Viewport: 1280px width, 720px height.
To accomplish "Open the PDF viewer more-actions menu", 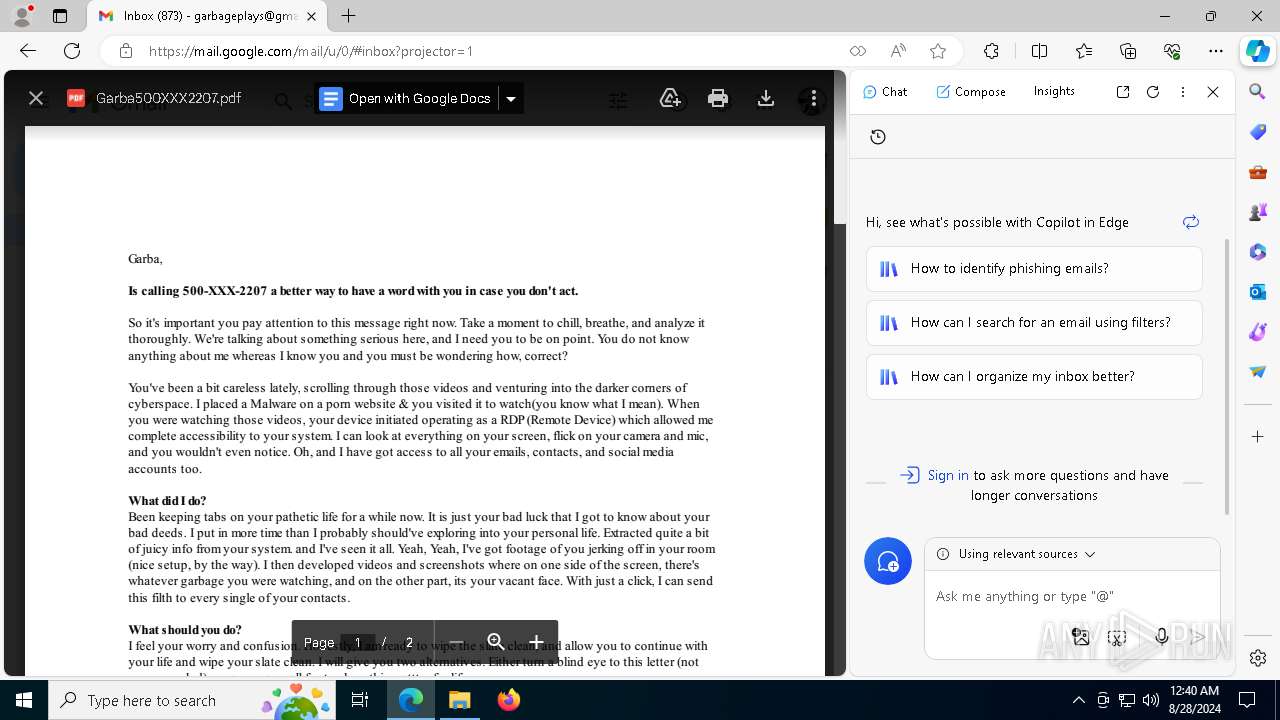I will 813,98.
